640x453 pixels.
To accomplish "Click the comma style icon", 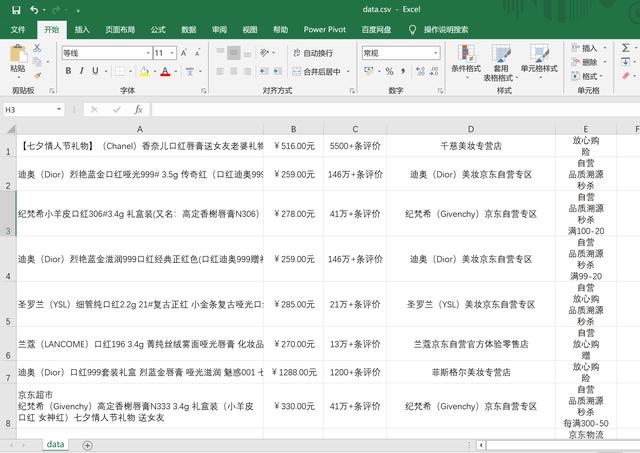I will click(403, 71).
